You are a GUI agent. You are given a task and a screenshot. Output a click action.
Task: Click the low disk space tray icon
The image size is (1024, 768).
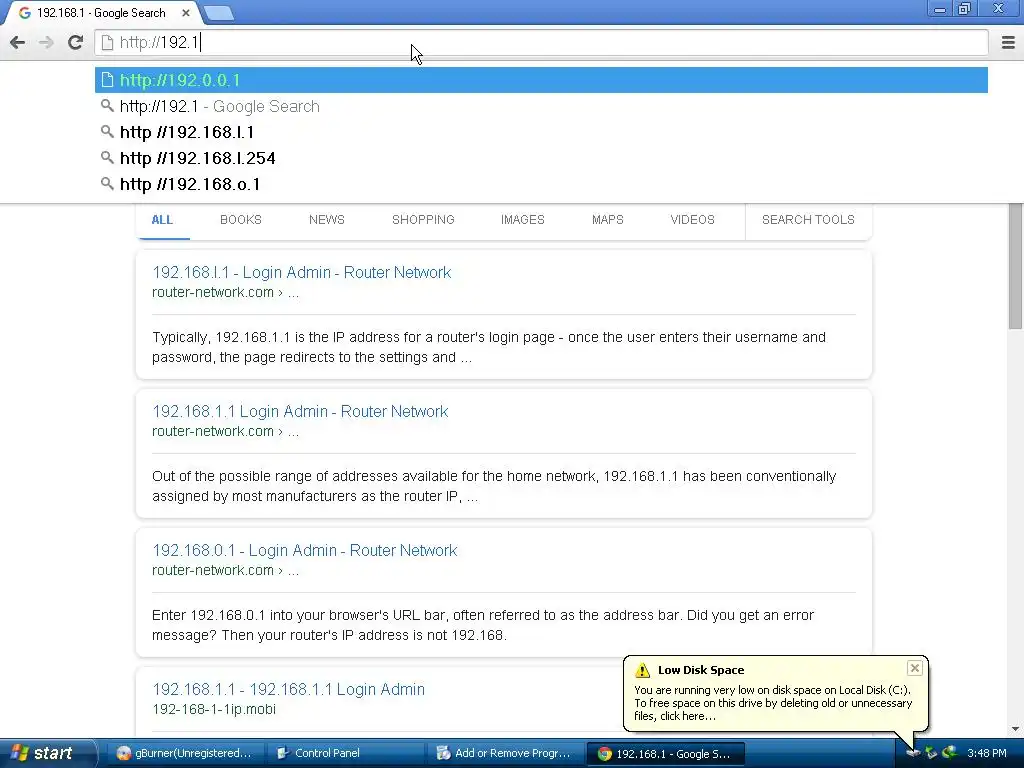[913, 753]
